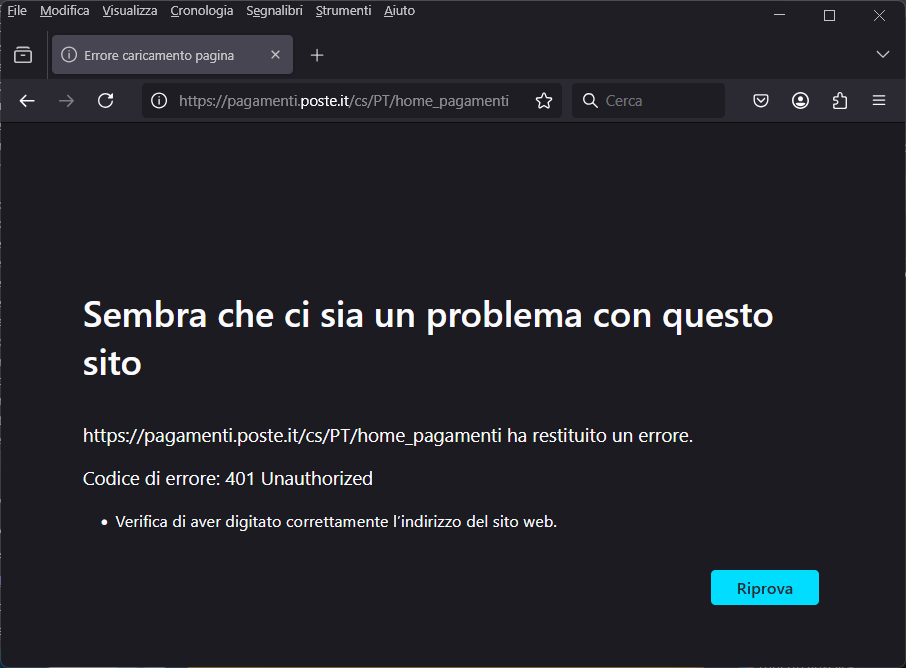The image size is (906, 668).
Task: Open the Visualizza menu
Action: tap(129, 11)
